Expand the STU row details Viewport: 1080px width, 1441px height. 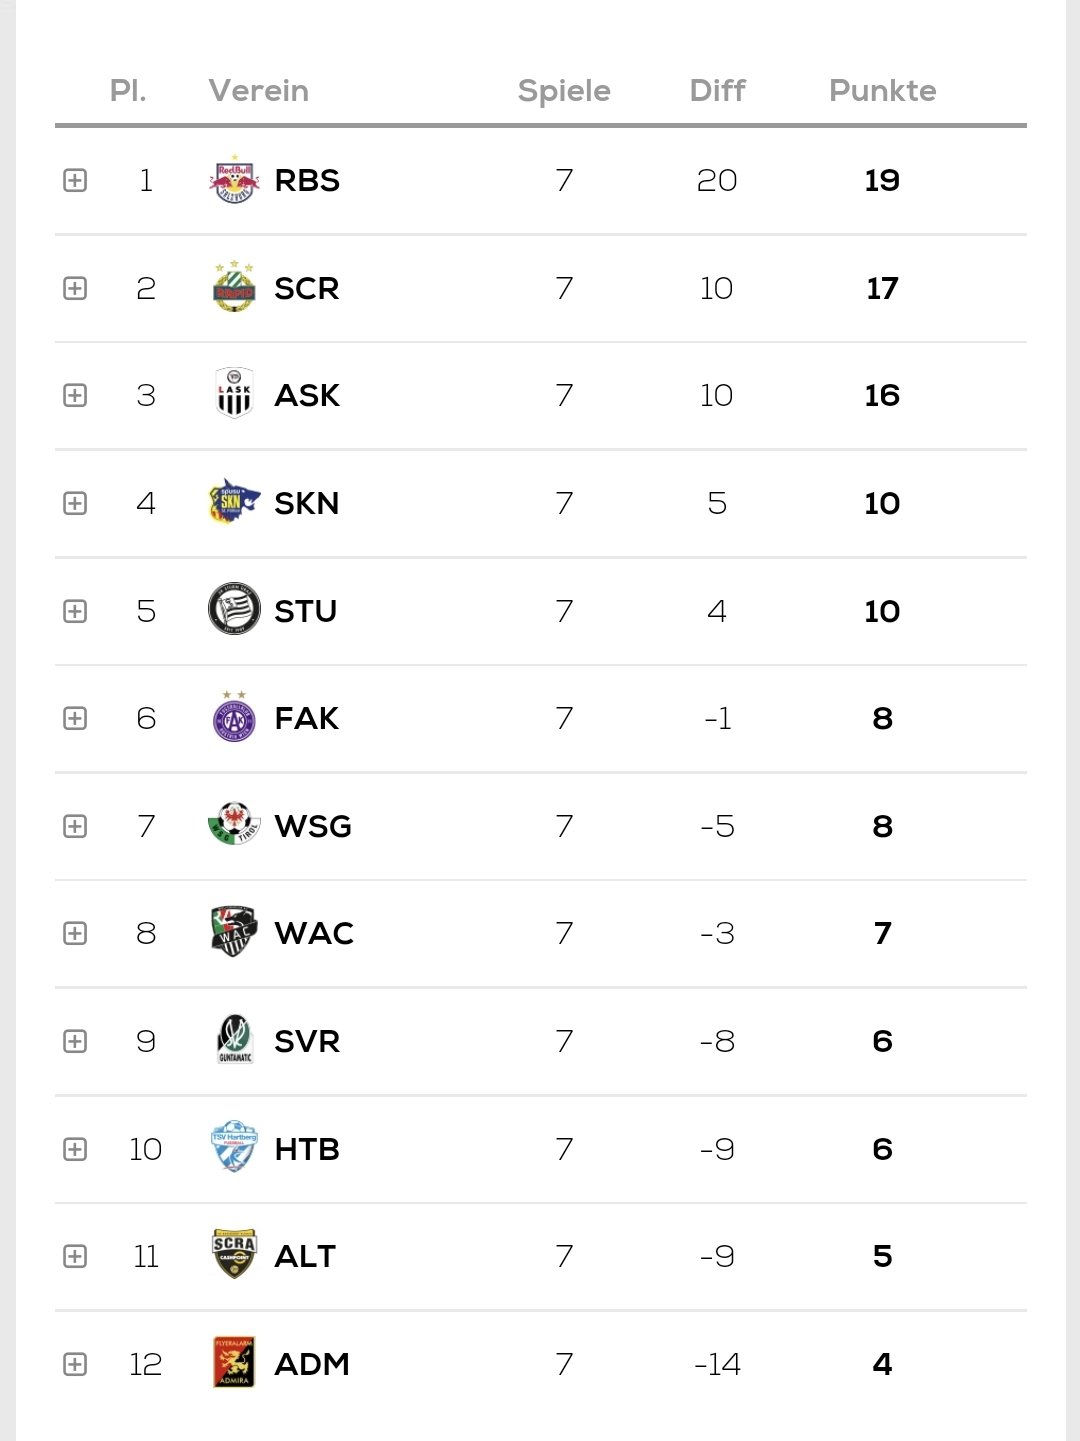(x=75, y=611)
